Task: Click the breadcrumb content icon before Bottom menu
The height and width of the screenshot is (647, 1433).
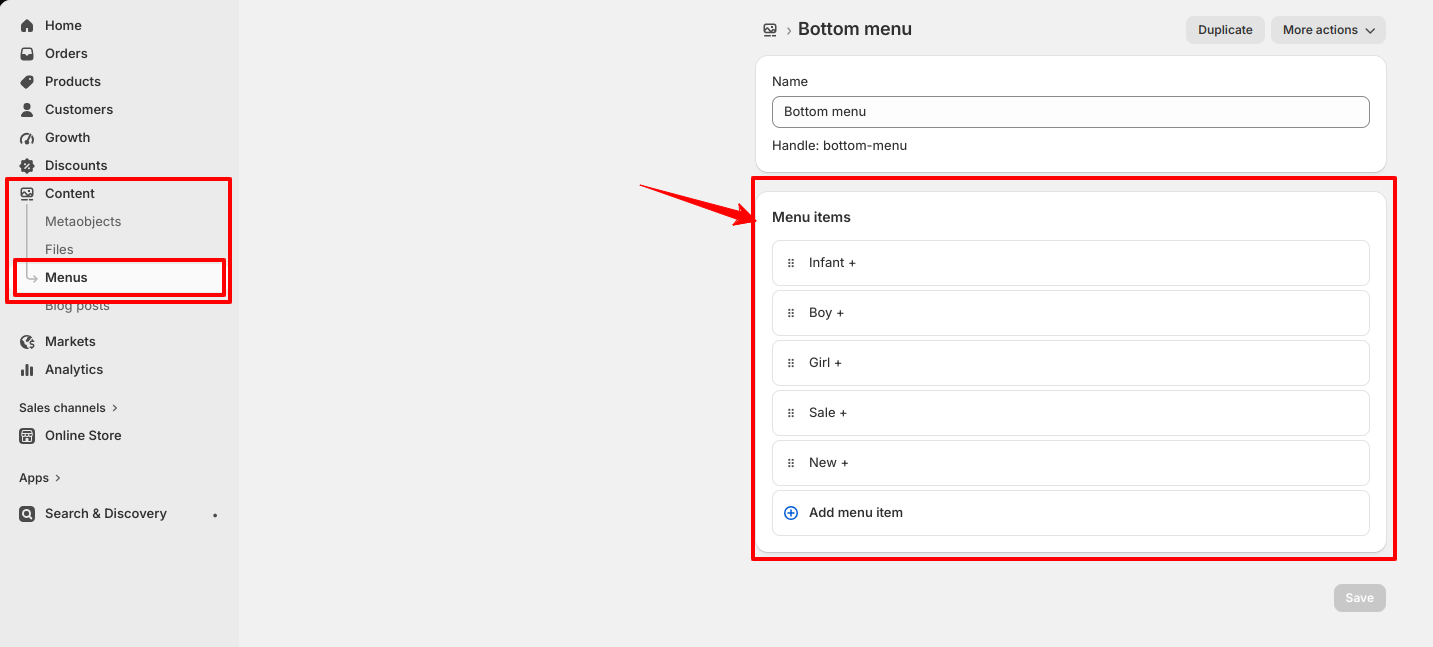Action: click(770, 30)
